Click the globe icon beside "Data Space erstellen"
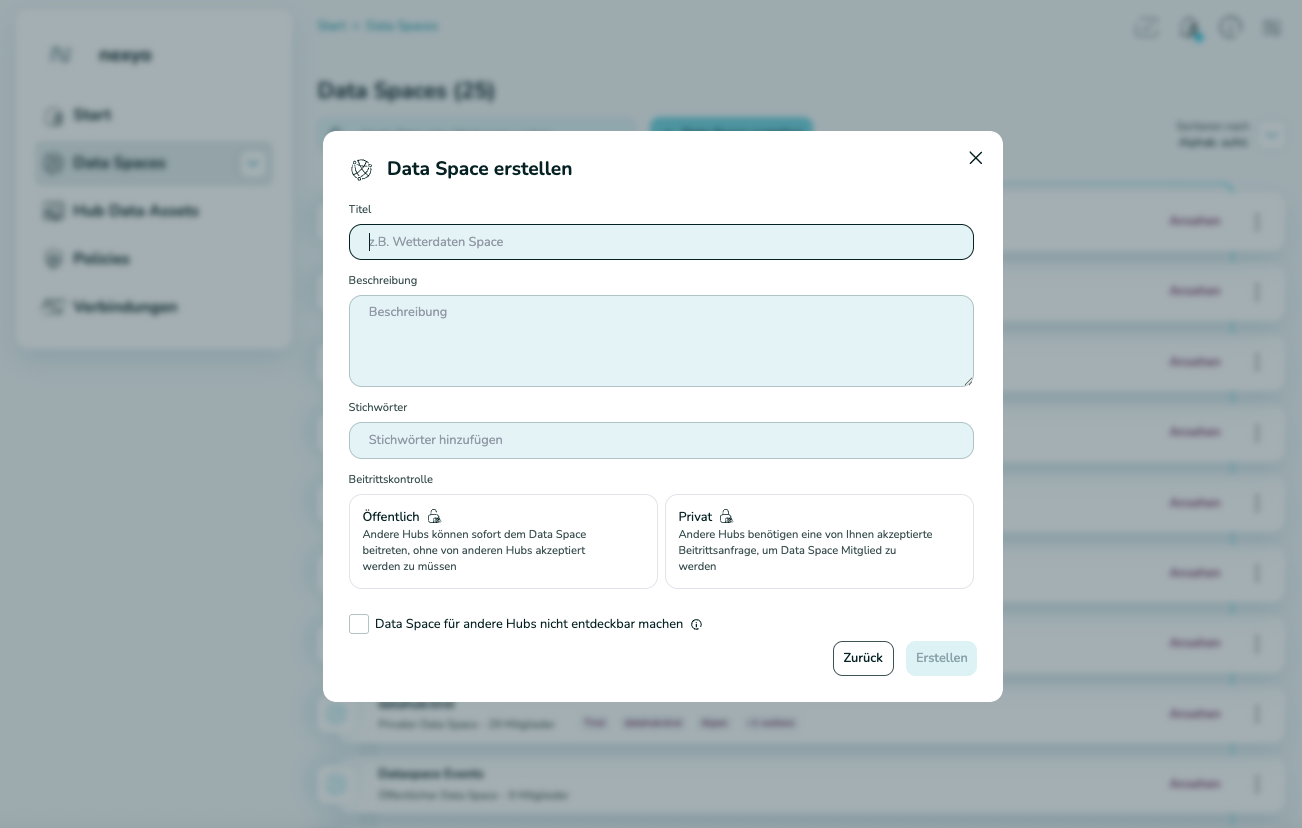 tap(361, 170)
